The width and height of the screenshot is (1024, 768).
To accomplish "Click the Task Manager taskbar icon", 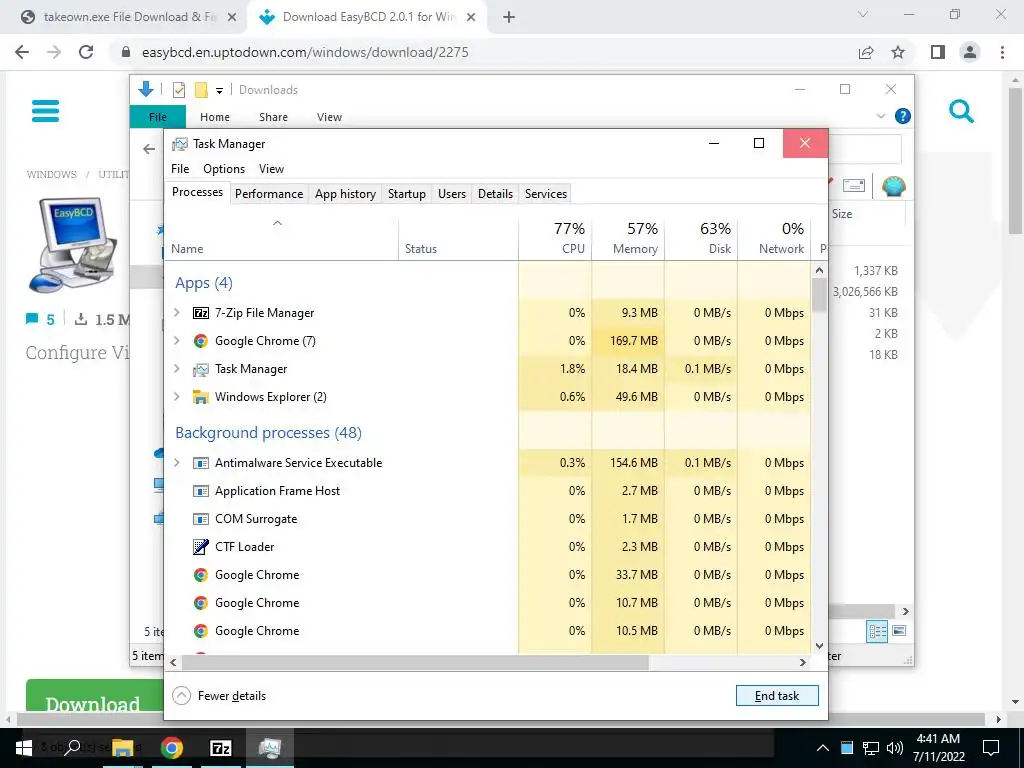I will click(x=269, y=748).
